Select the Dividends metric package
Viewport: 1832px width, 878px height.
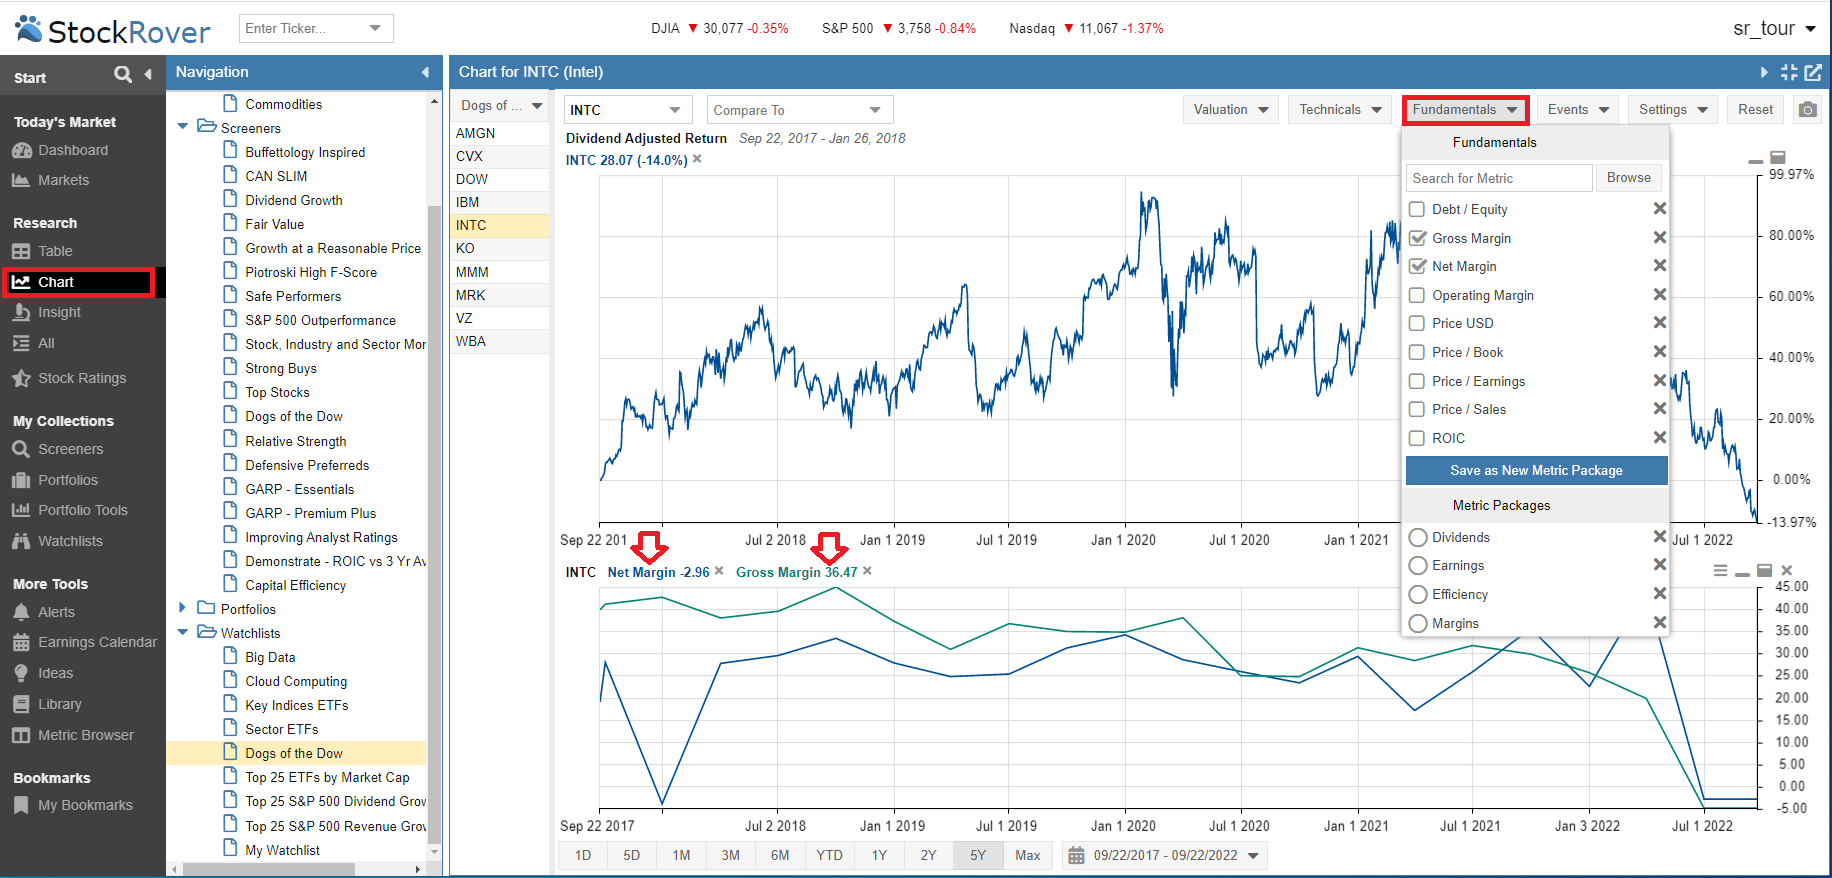click(1418, 537)
